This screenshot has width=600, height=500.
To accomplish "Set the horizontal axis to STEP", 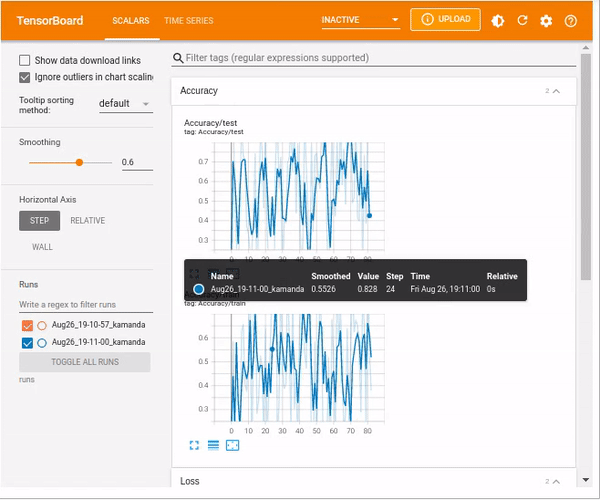I will click(x=39, y=221).
